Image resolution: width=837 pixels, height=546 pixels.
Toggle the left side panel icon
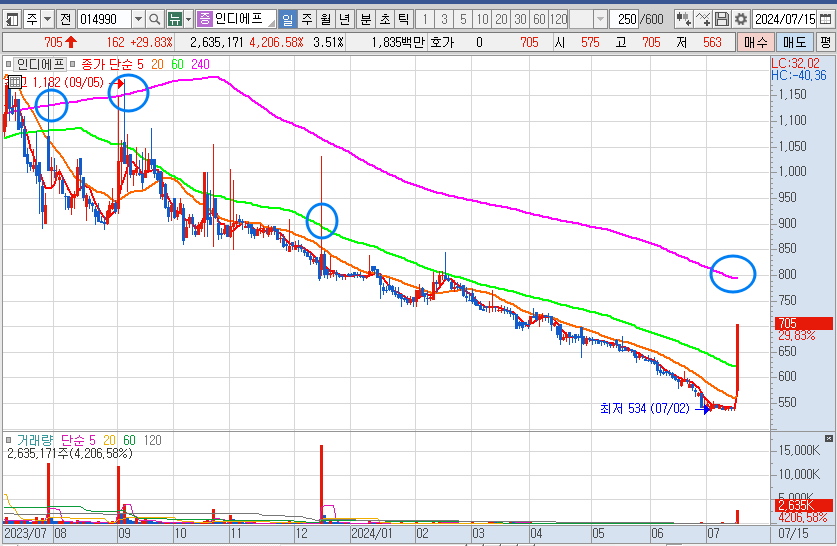(11, 20)
